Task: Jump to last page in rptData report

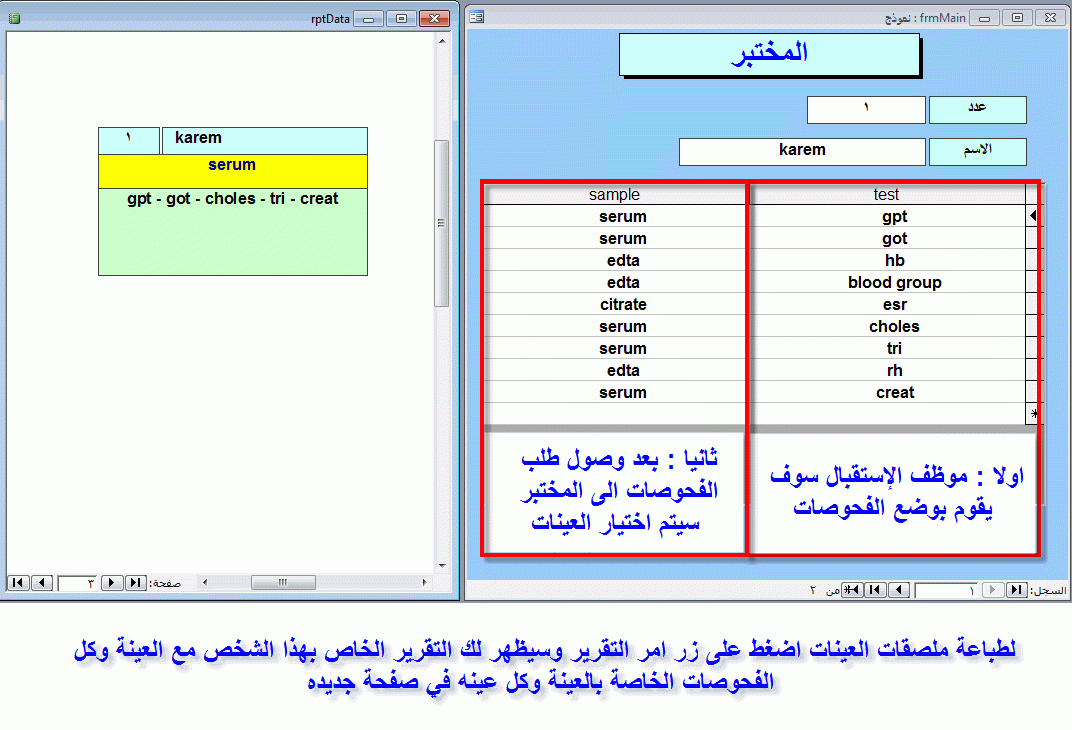Action: tap(135, 582)
